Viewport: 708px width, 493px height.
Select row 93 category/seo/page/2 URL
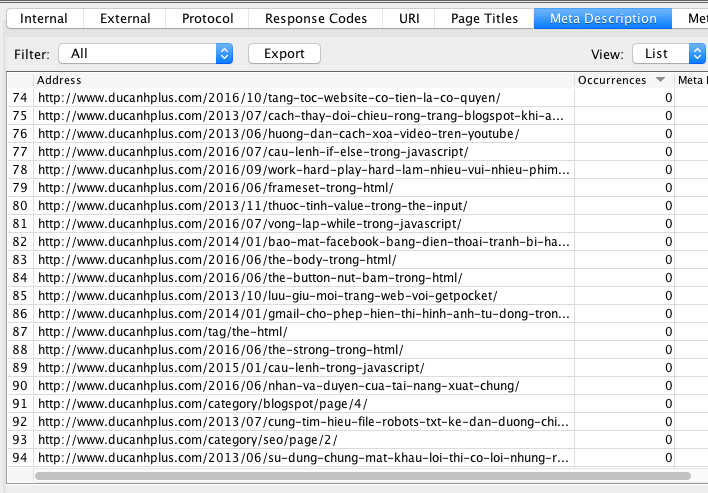(x=188, y=440)
